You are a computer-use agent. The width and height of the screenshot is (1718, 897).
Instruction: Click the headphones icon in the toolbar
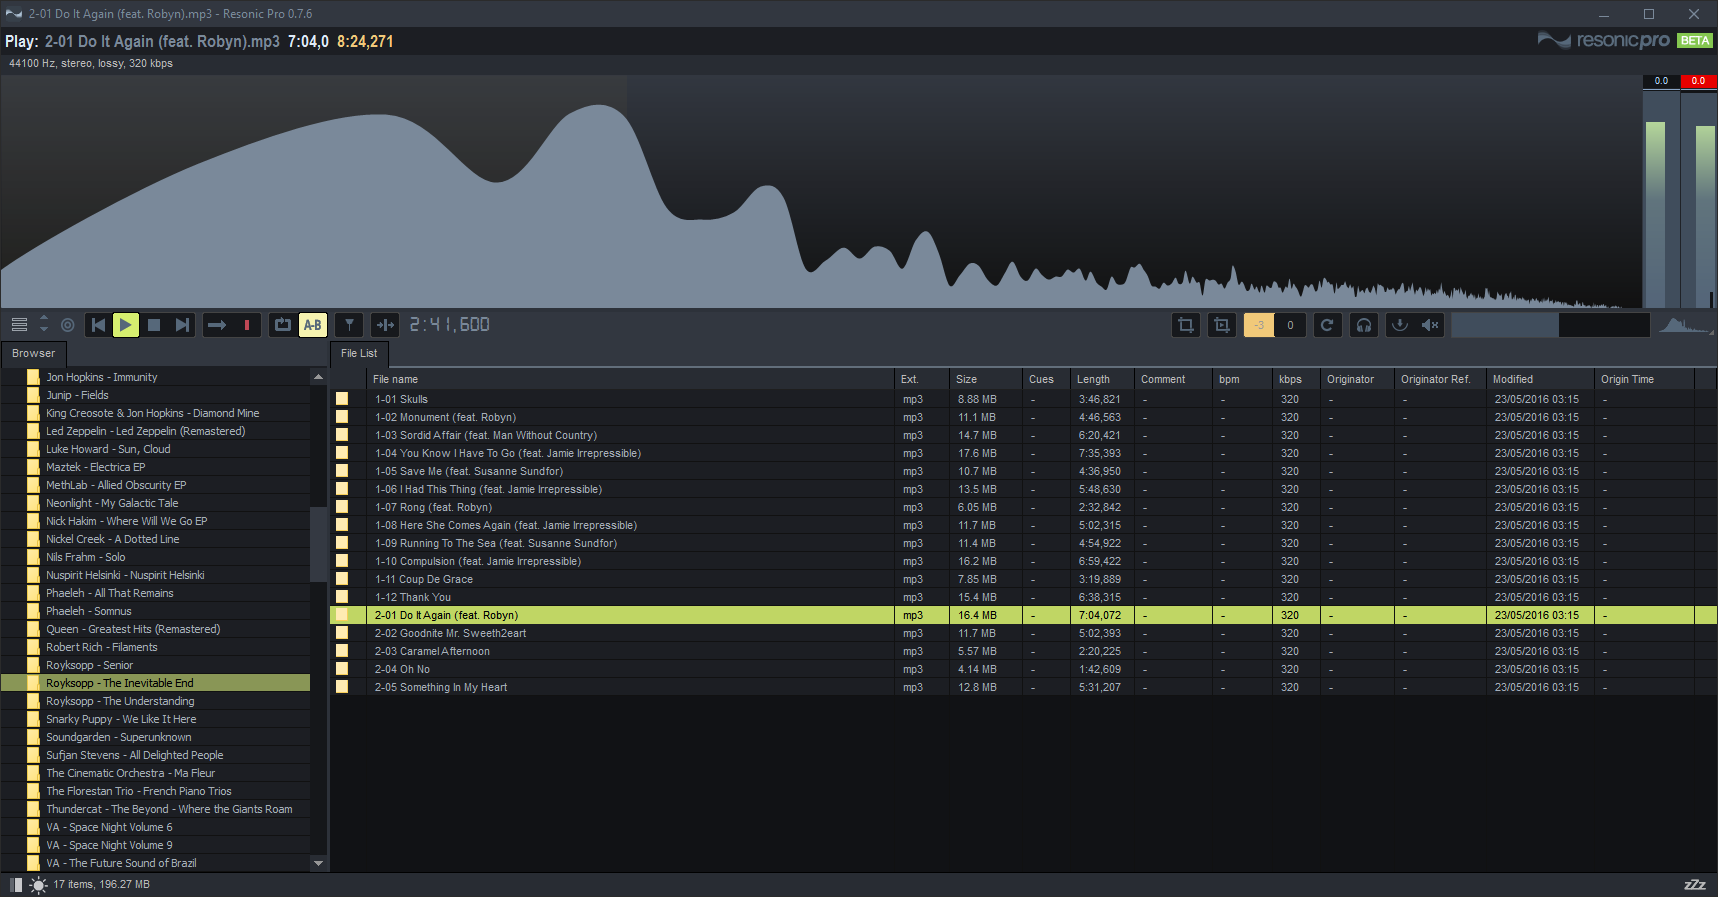pos(1364,325)
